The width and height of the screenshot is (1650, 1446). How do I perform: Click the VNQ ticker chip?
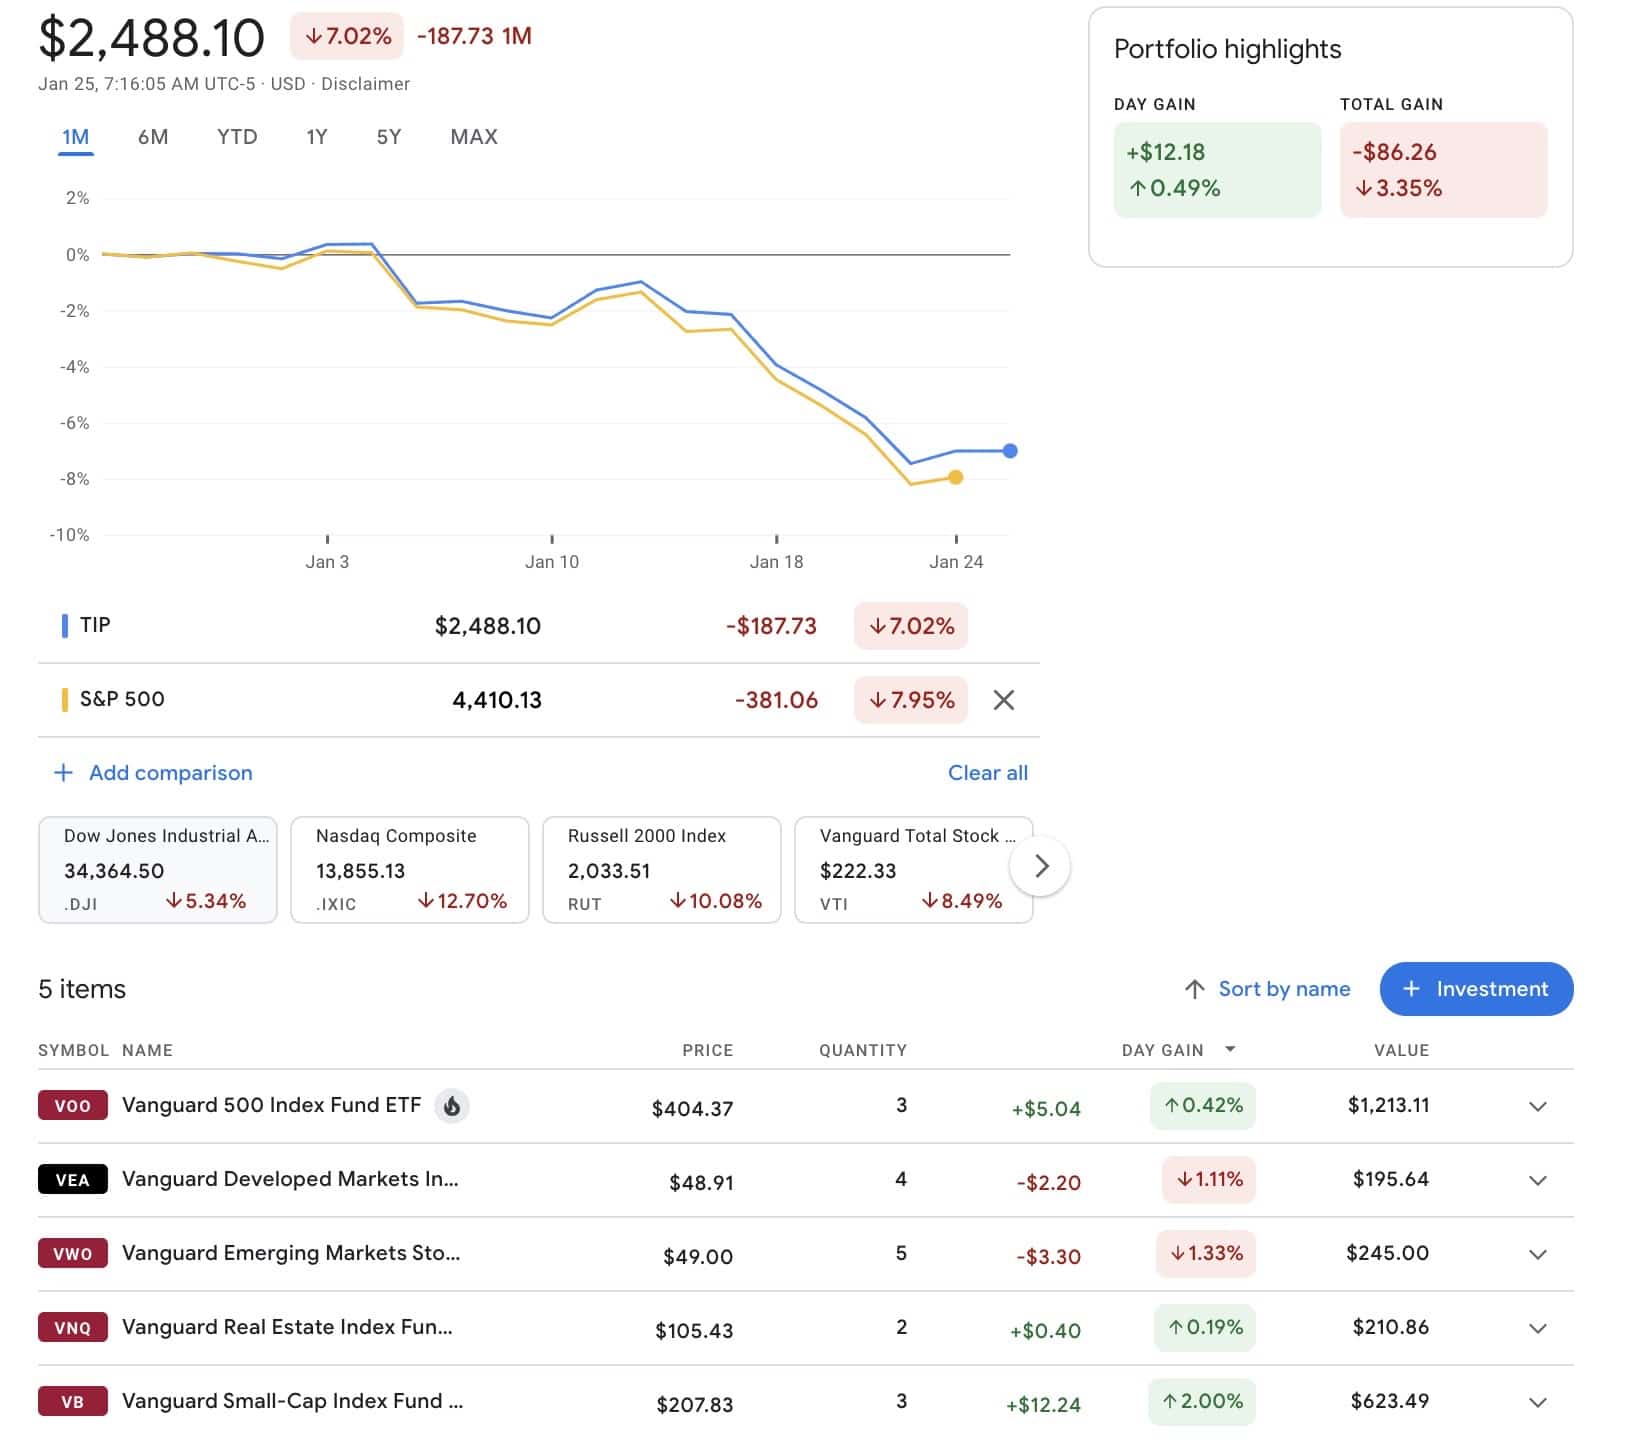[x=71, y=1327]
